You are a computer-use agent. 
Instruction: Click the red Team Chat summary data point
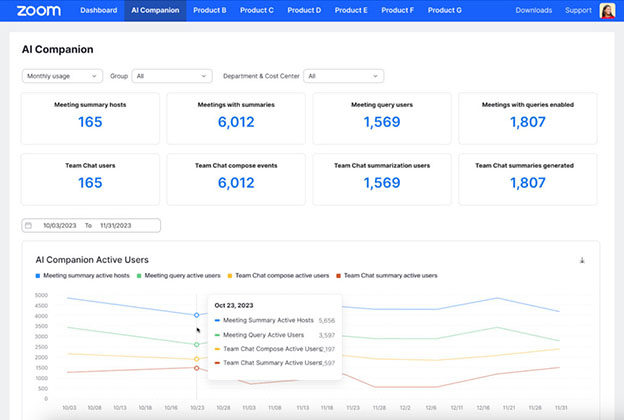pyautogui.click(x=196, y=368)
